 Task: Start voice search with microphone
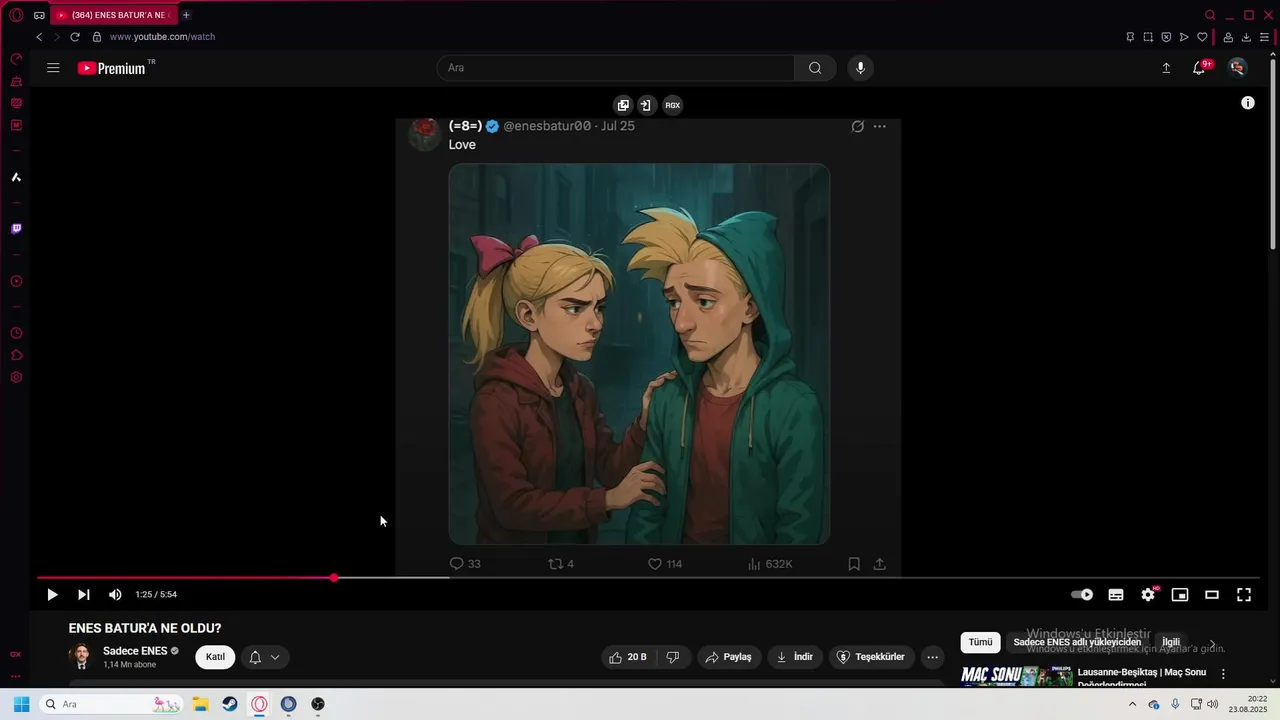[x=860, y=68]
